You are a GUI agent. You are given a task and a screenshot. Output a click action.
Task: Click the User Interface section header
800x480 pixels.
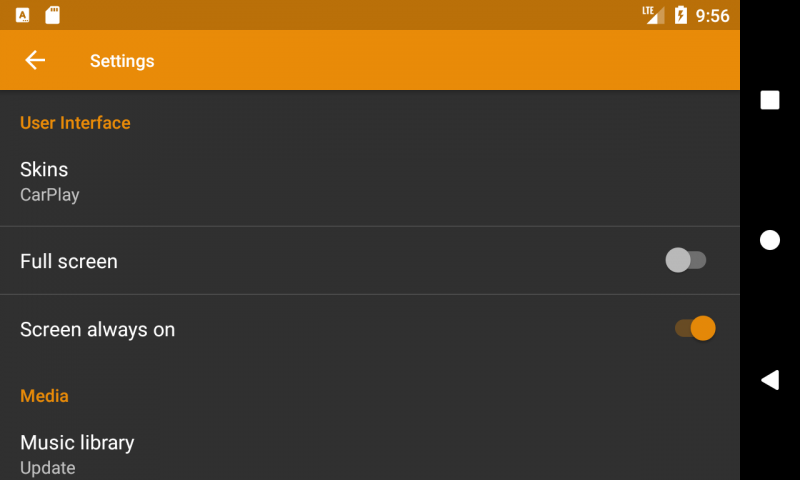[x=75, y=123]
